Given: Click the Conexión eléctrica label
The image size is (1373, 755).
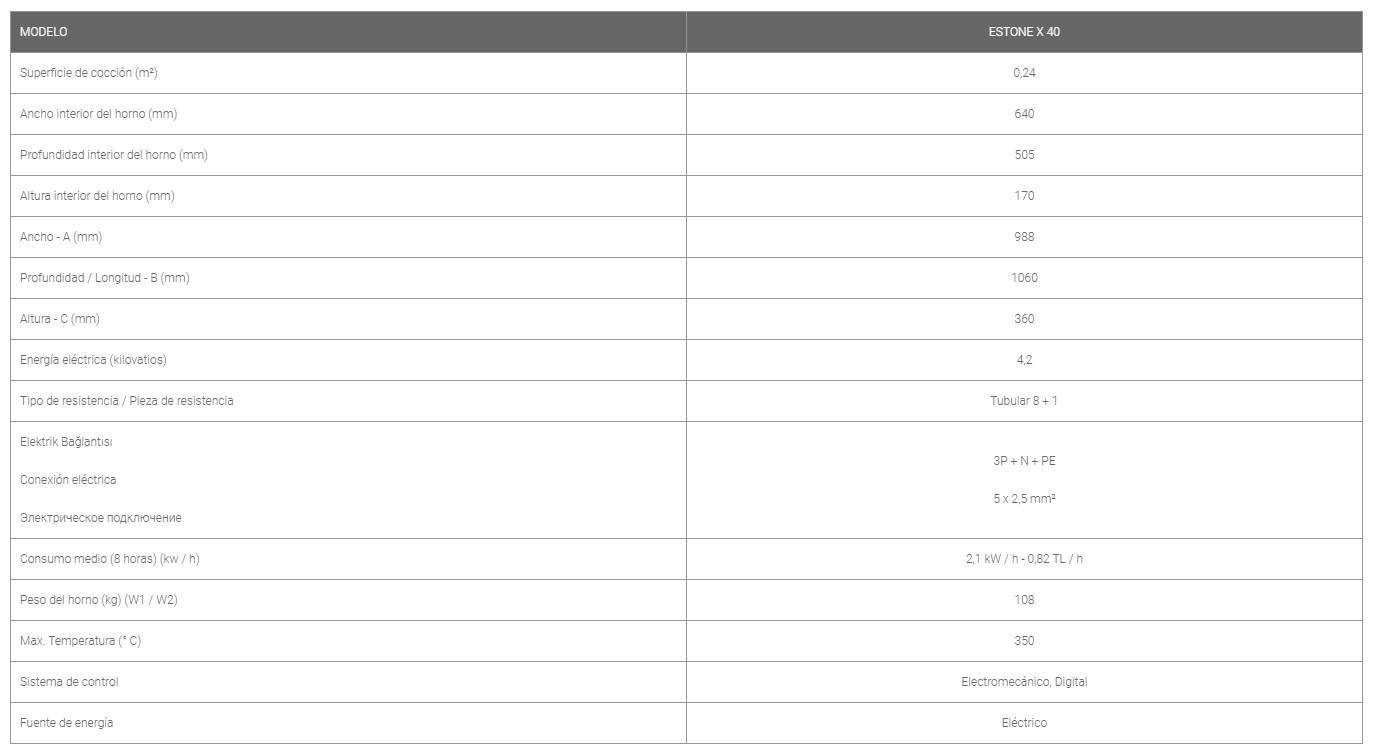Looking at the screenshot, I should [68, 480].
